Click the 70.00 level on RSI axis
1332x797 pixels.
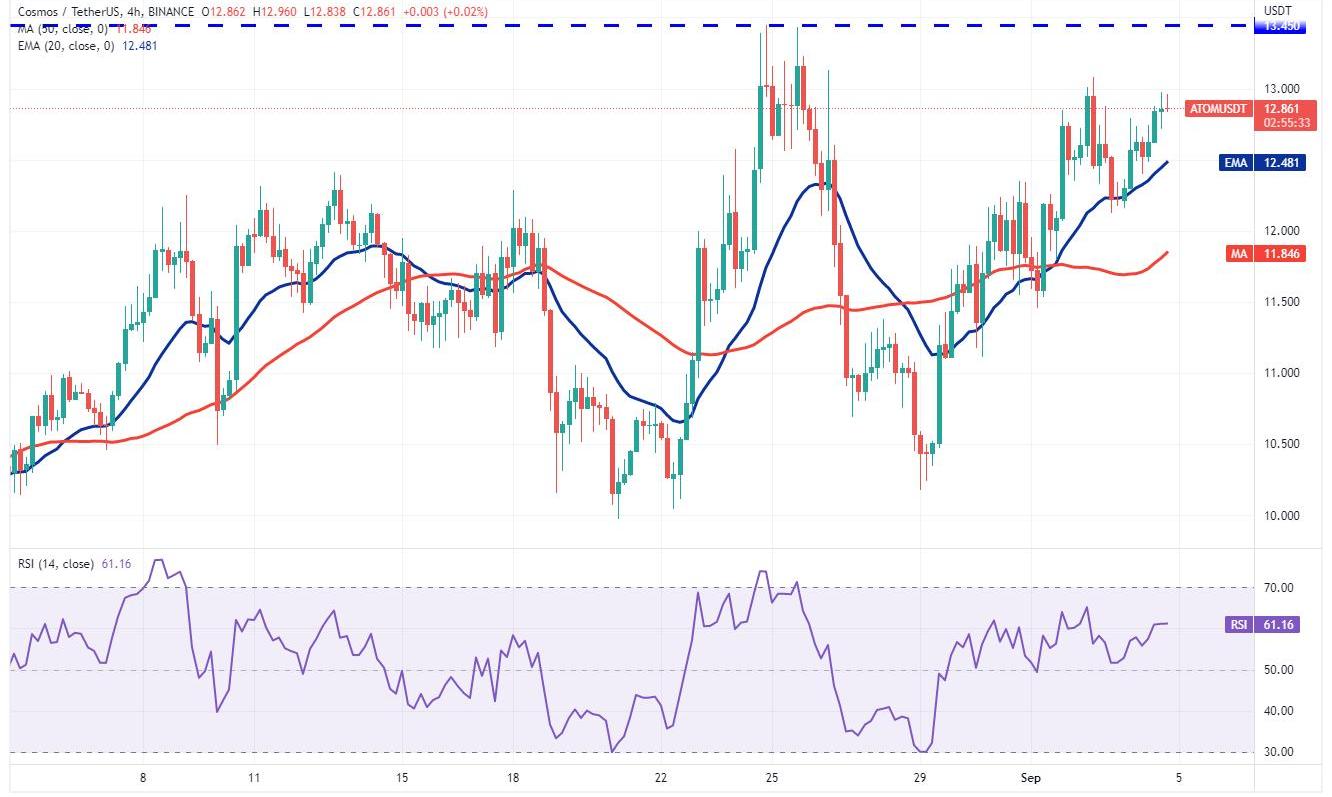(x=1283, y=588)
